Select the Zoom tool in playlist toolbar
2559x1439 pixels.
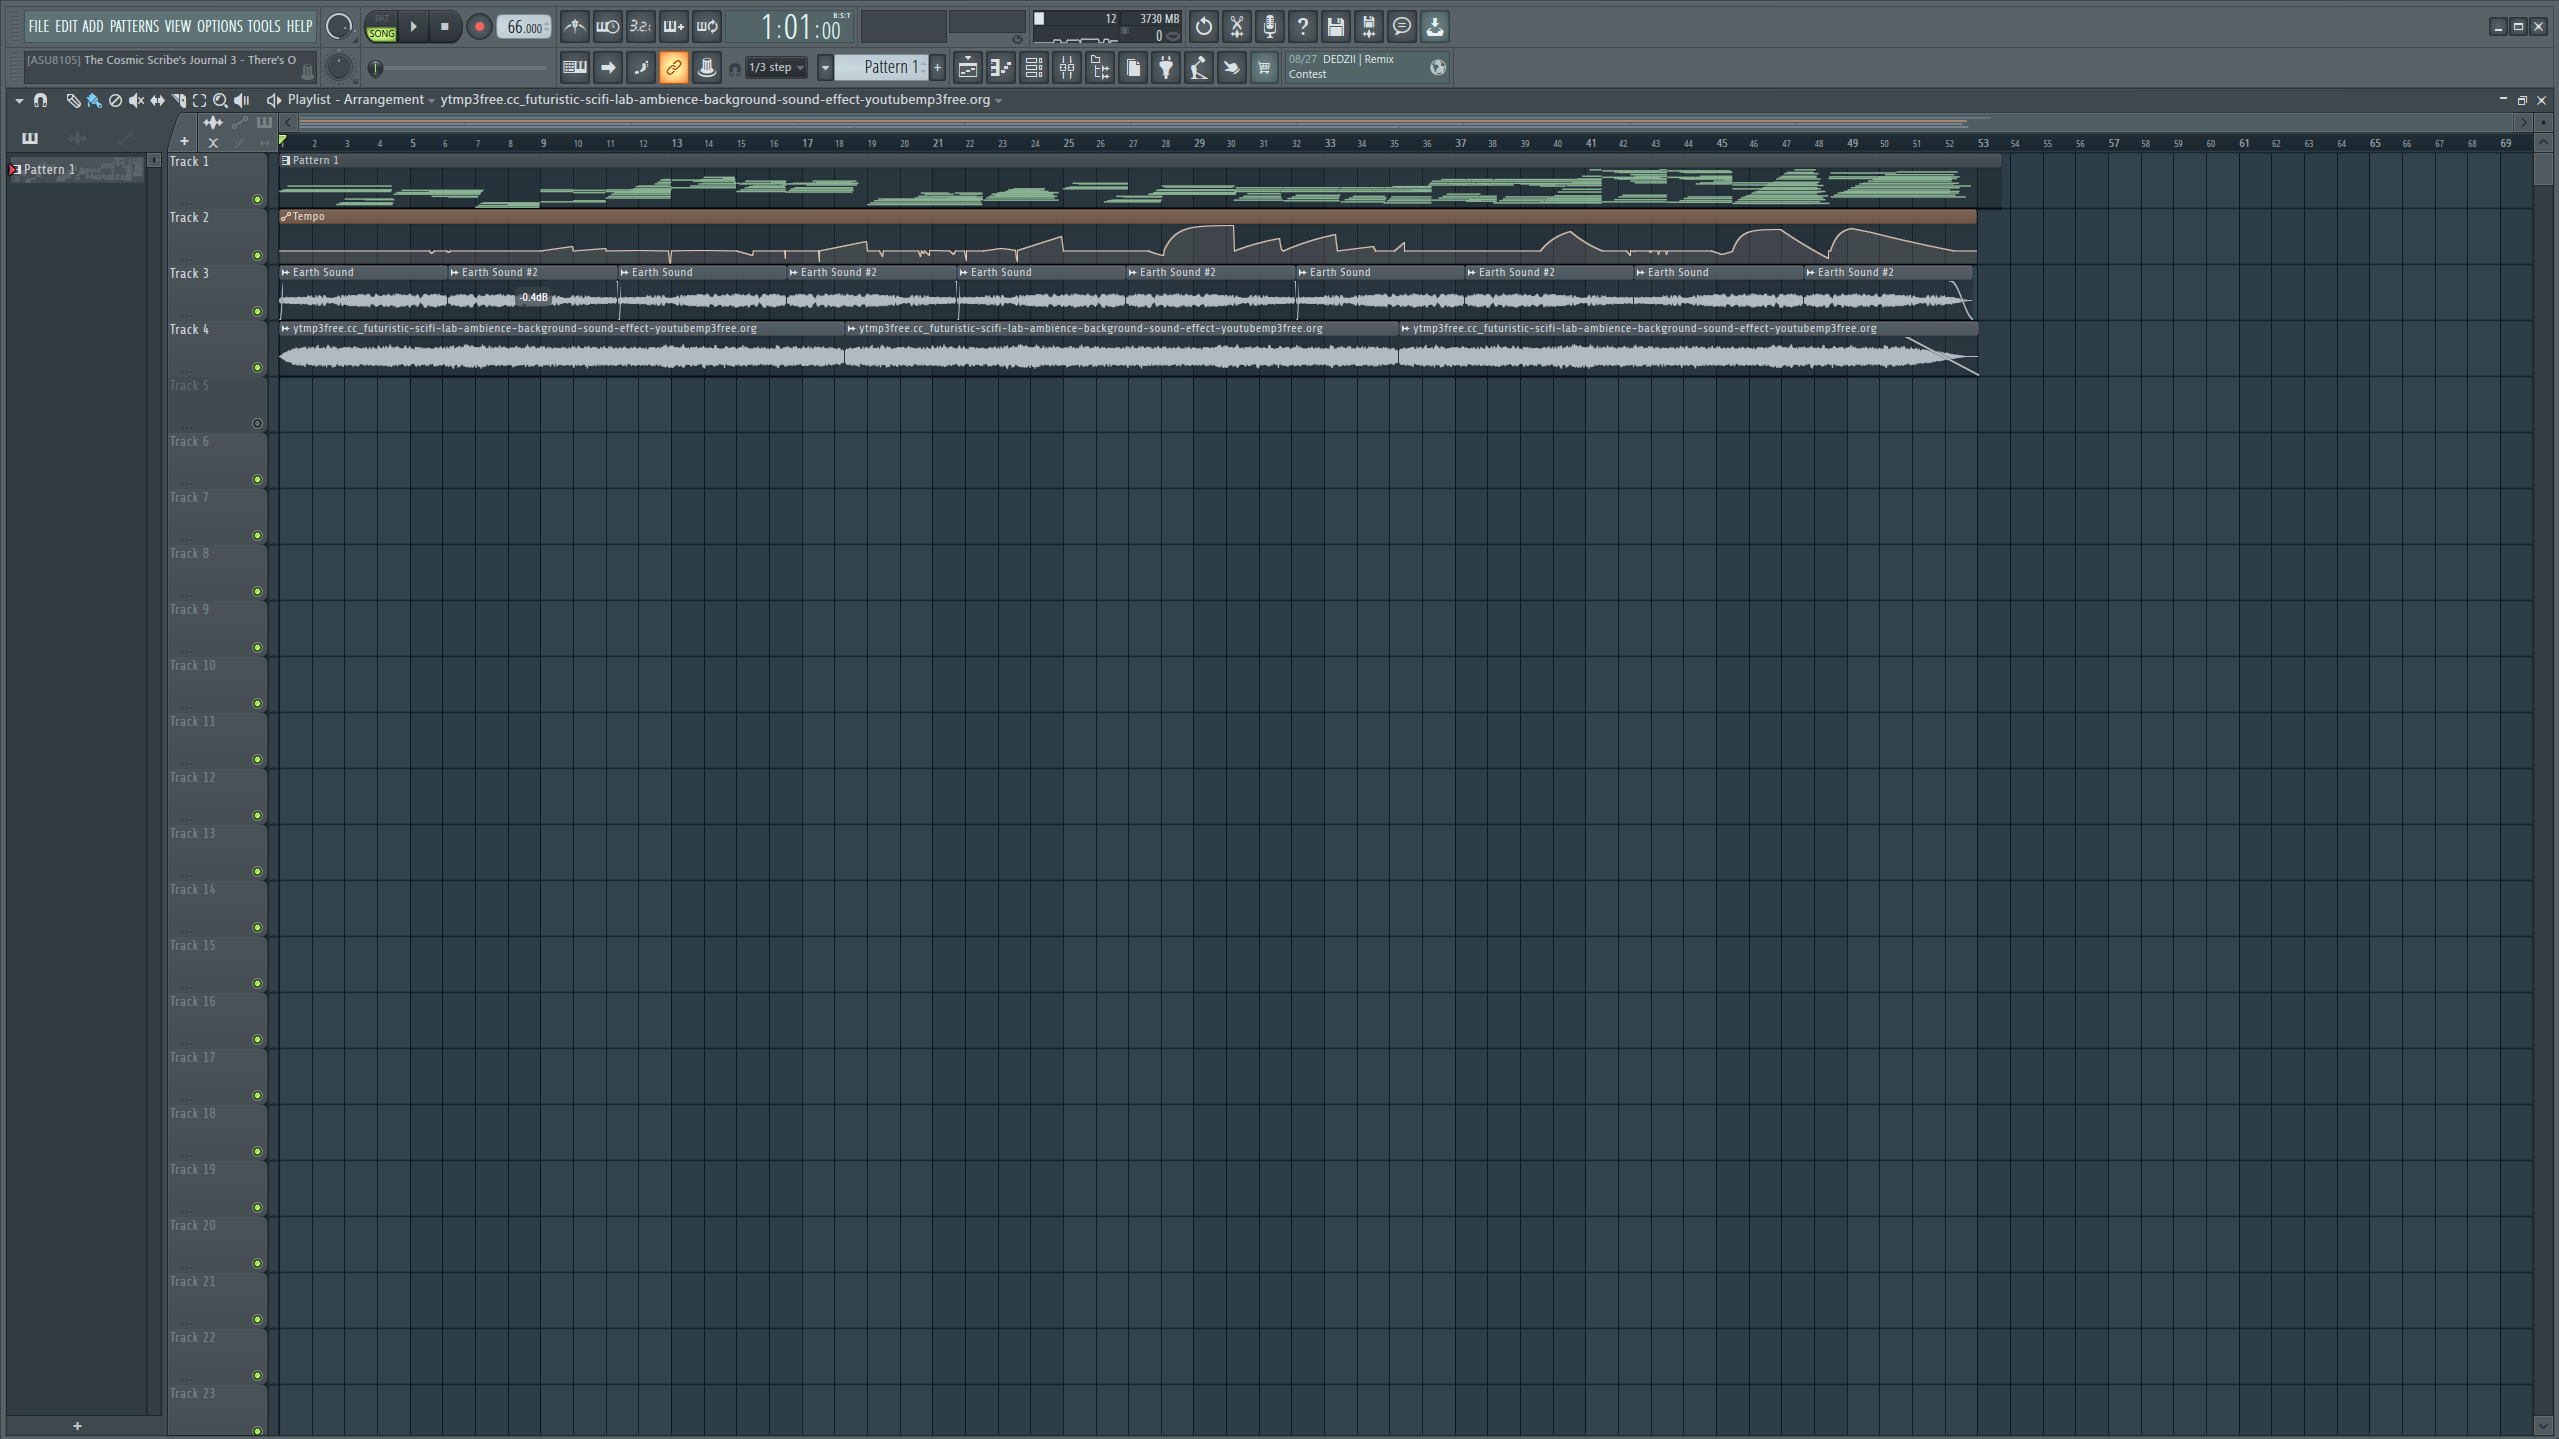click(x=220, y=100)
